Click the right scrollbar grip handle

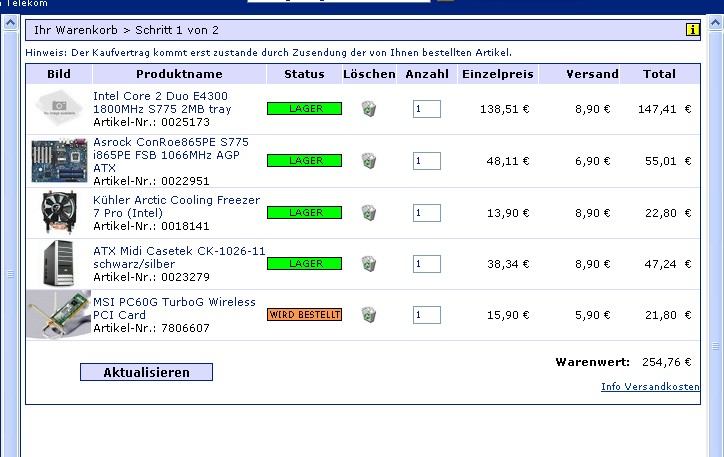pos(716,346)
